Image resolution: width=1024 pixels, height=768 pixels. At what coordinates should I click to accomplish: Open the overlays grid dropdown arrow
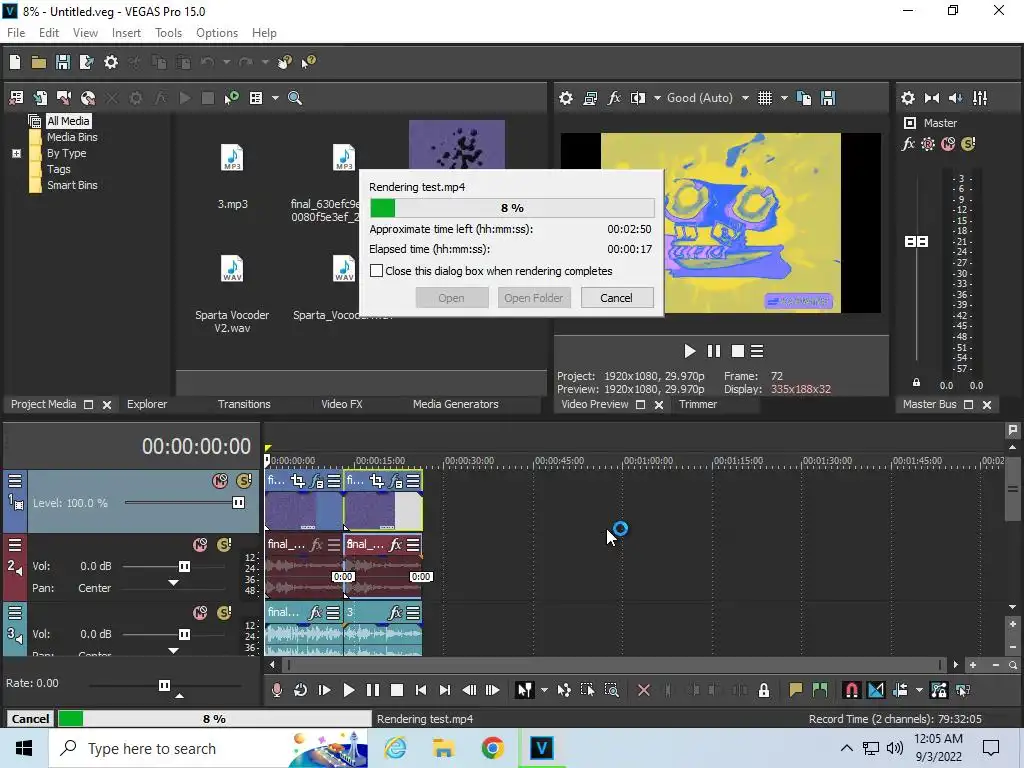pyautogui.click(x=784, y=98)
